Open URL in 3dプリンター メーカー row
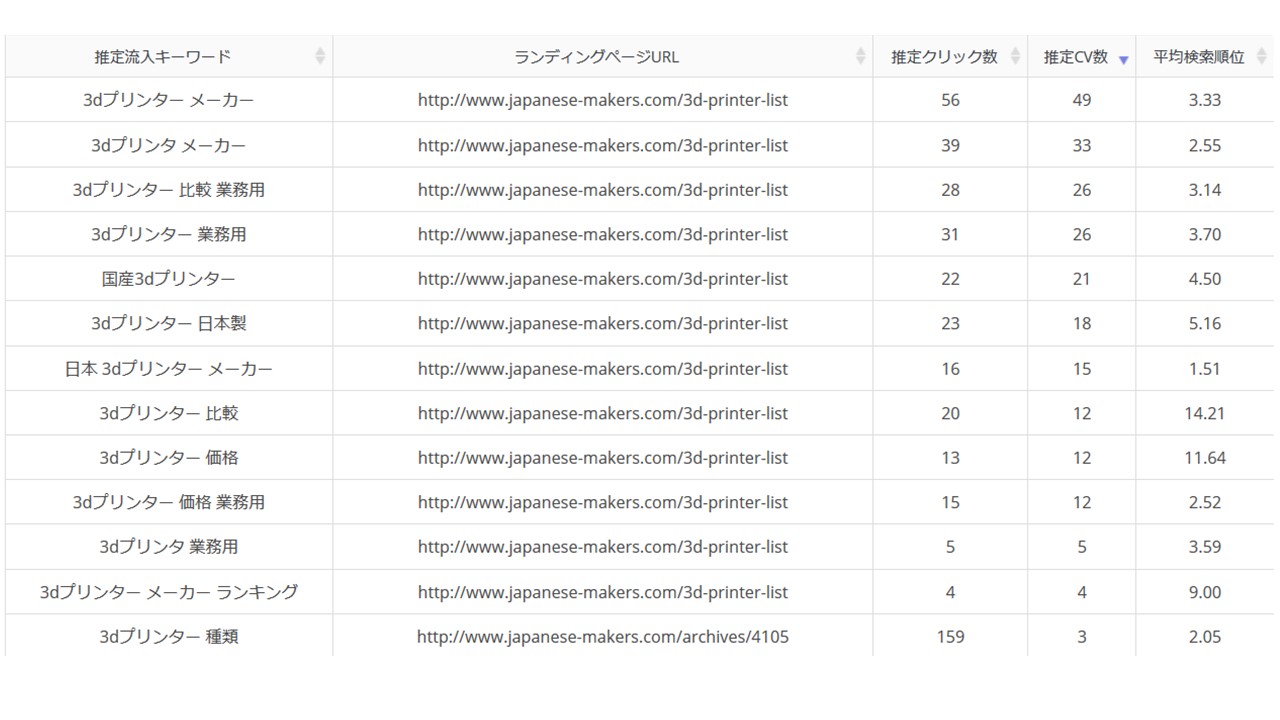Viewport: 1280px width, 720px height. pyautogui.click(x=603, y=100)
